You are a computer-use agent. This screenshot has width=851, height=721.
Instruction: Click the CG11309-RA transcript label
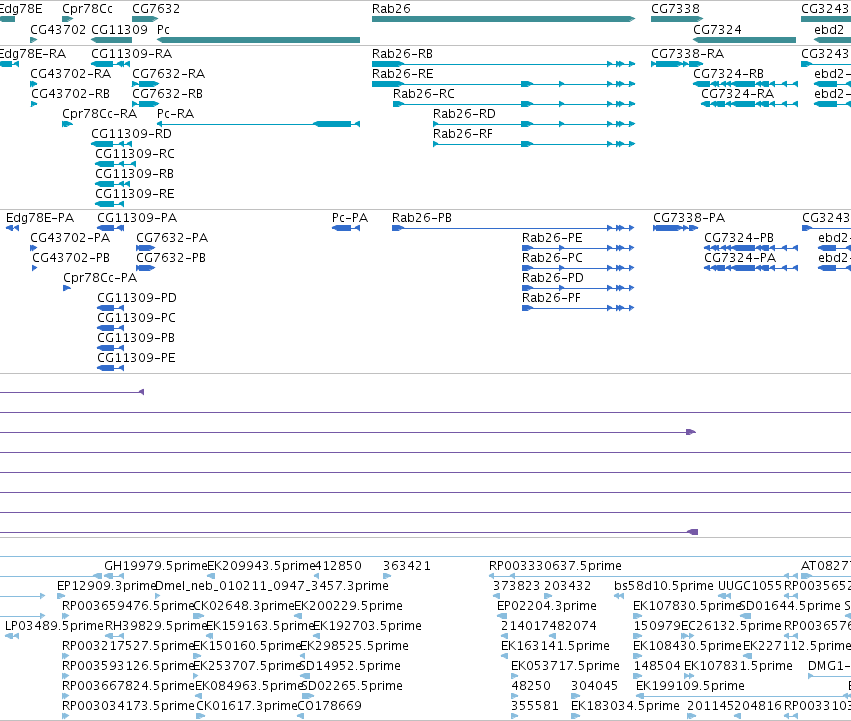point(131,54)
